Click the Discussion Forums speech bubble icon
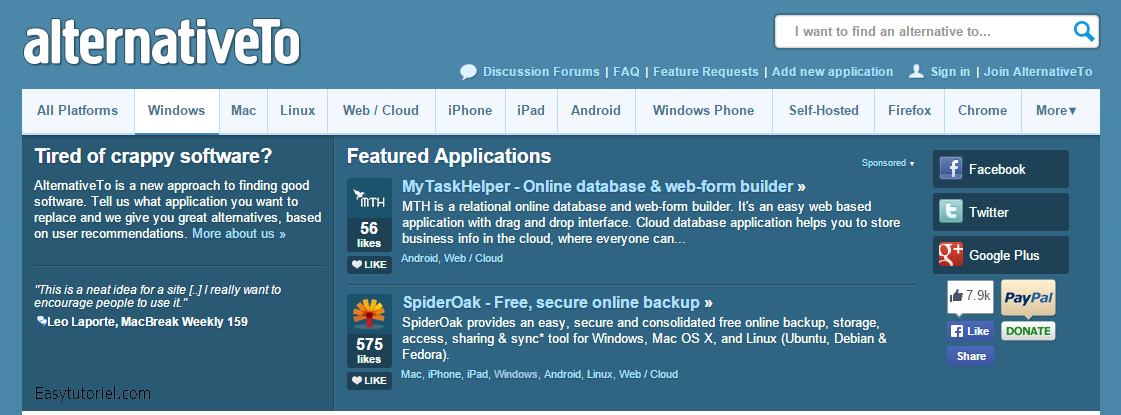This screenshot has height=415, width=1121. pyautogui.click(x=468, y=72)
